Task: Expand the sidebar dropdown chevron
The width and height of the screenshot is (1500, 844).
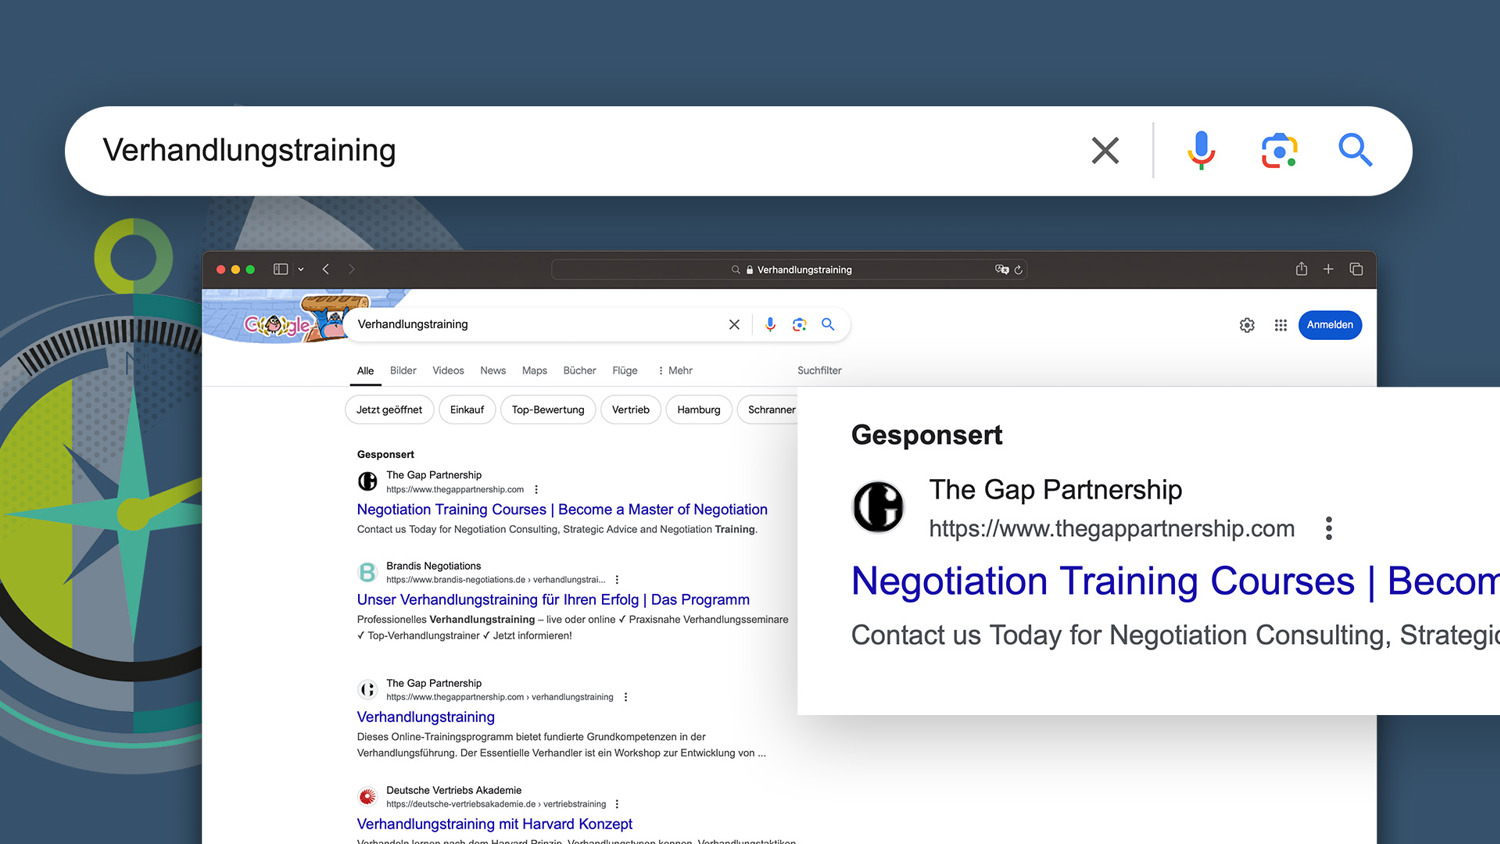Action: (301, 269)
